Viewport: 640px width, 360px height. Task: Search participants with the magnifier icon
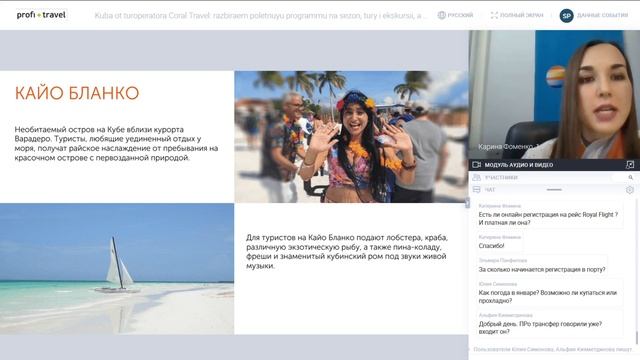coord(631,177)
